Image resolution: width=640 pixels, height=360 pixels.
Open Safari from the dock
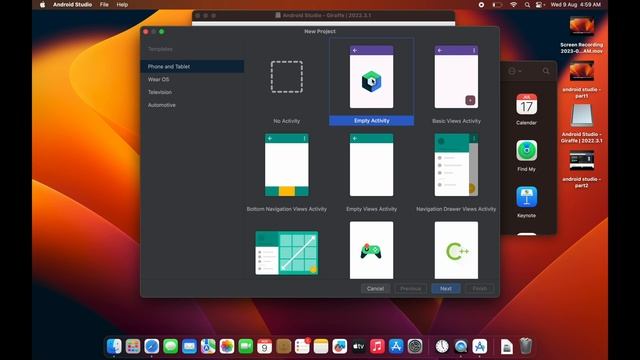pos(151,346)
